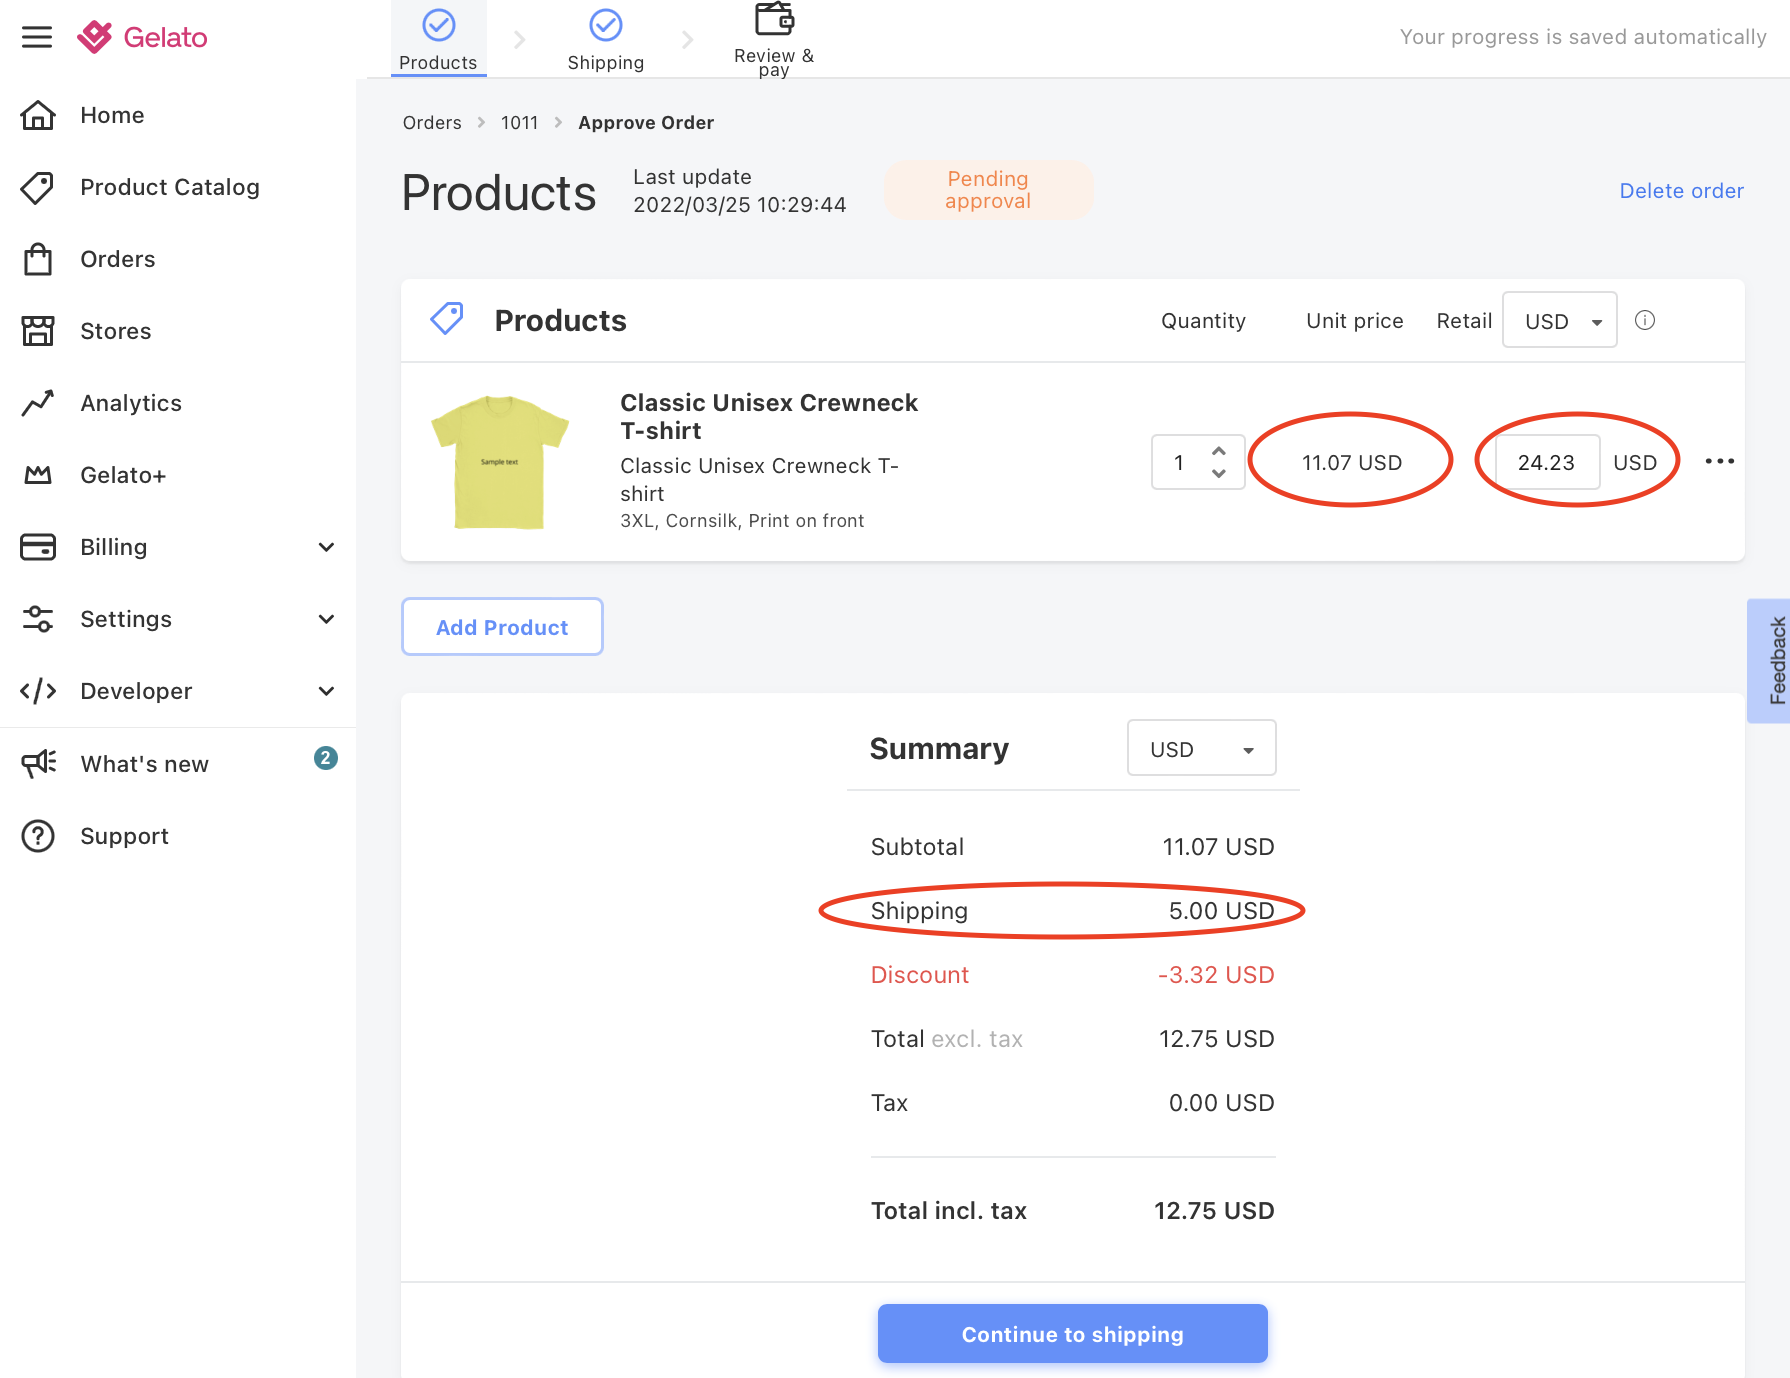The width and height of the screenshot is (1790, 1378).
Task: Click the Total incl. tax 12.75 USD value
Action: 1214,1211
